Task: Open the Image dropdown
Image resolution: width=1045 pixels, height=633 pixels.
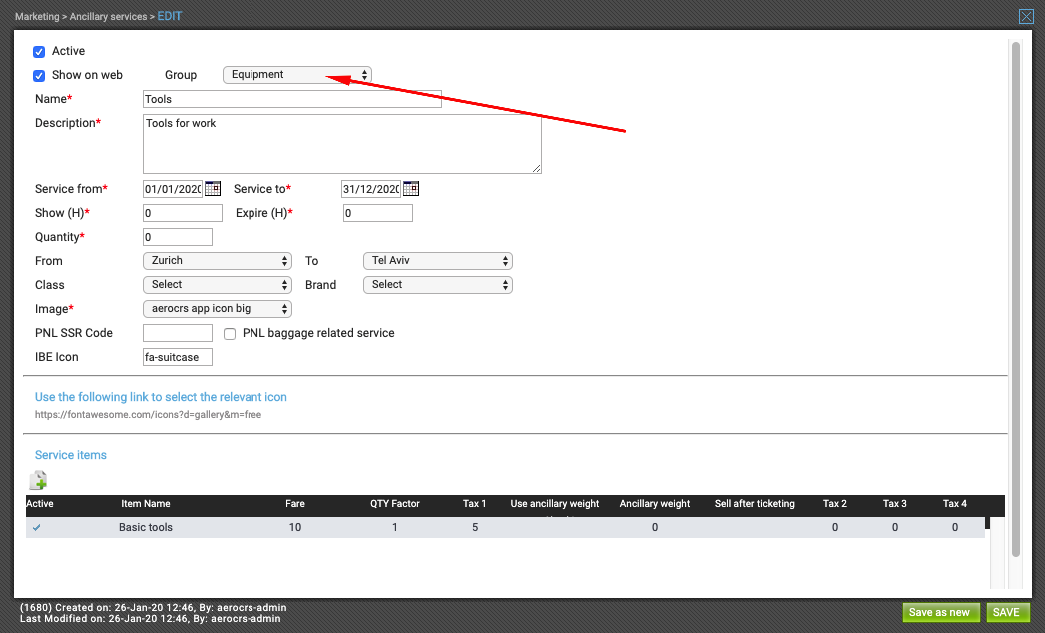Action: (x=217, y=309)
